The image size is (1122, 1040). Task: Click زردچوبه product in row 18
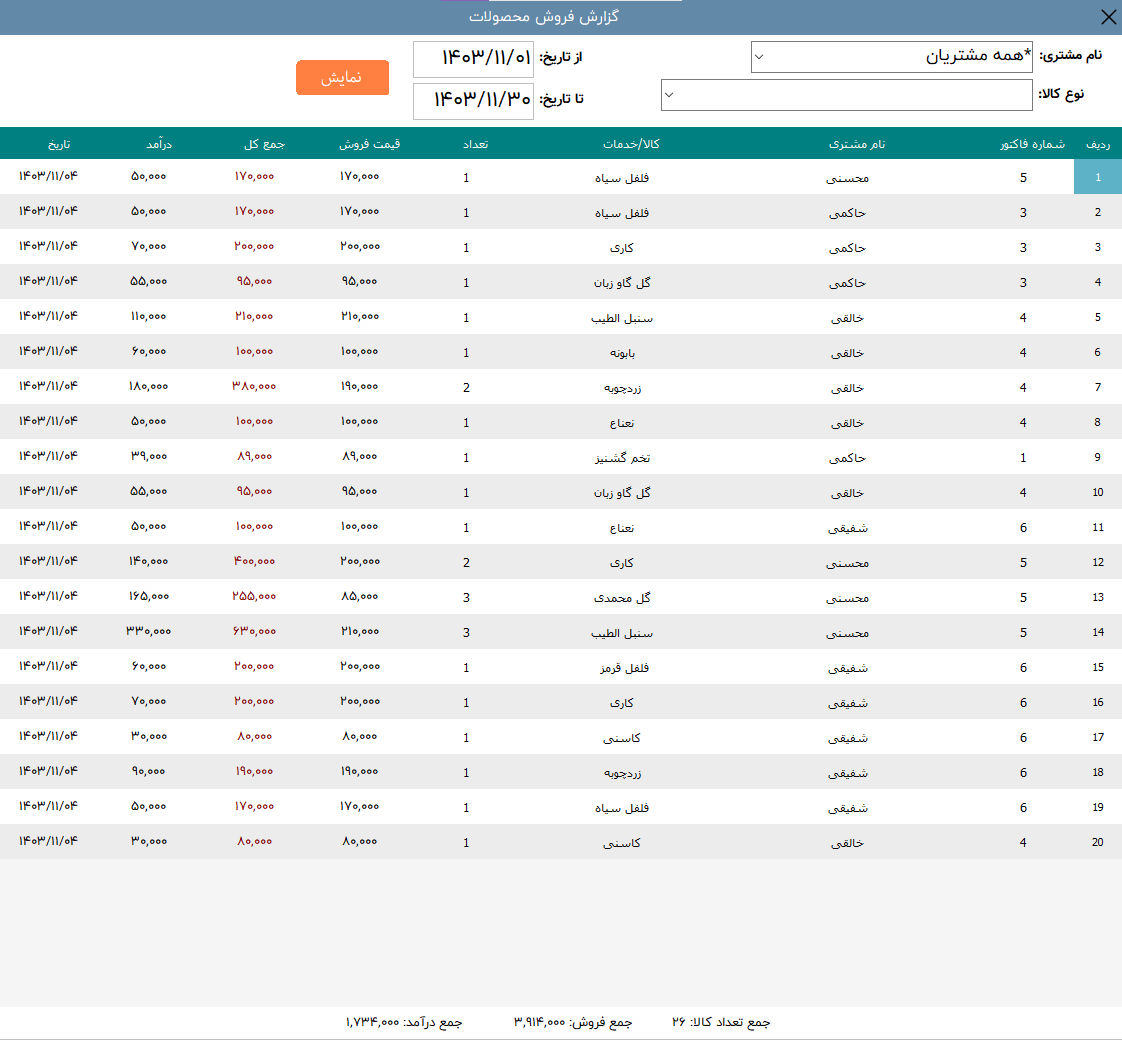point(622,773)
